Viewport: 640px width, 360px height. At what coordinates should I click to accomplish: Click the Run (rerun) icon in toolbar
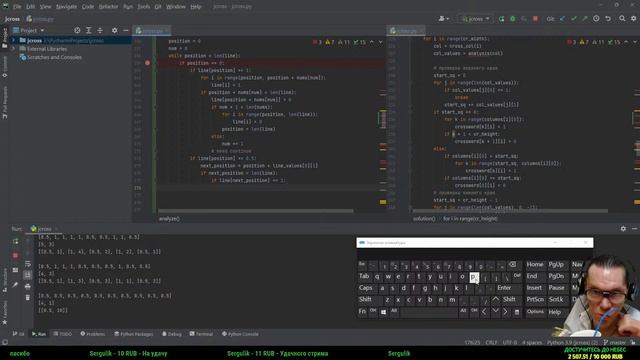click(x=501, y=19)
